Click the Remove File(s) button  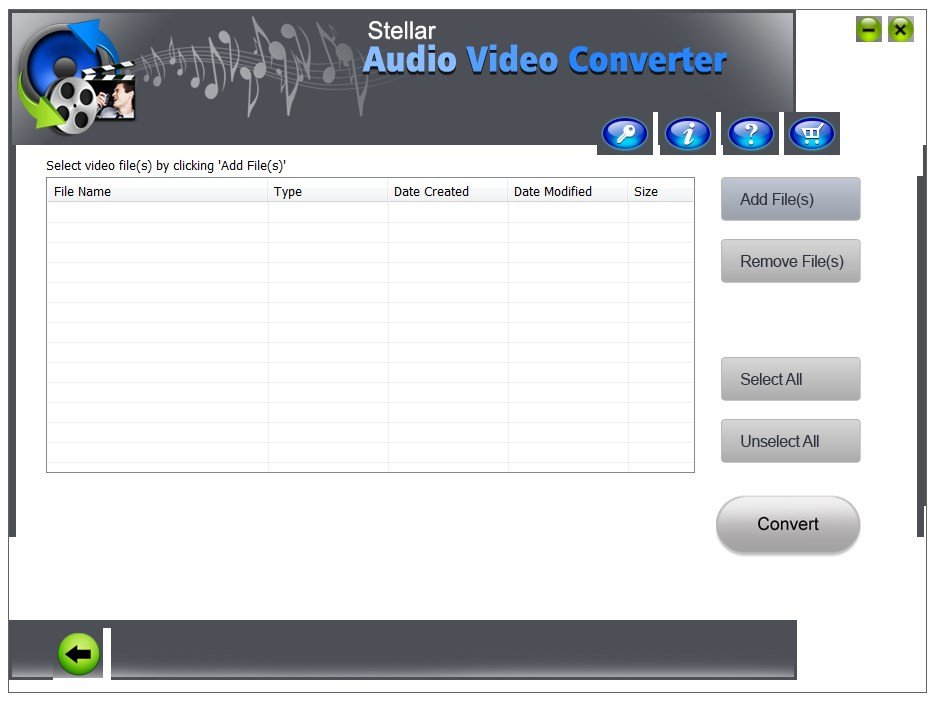click(x=791, y=261)
